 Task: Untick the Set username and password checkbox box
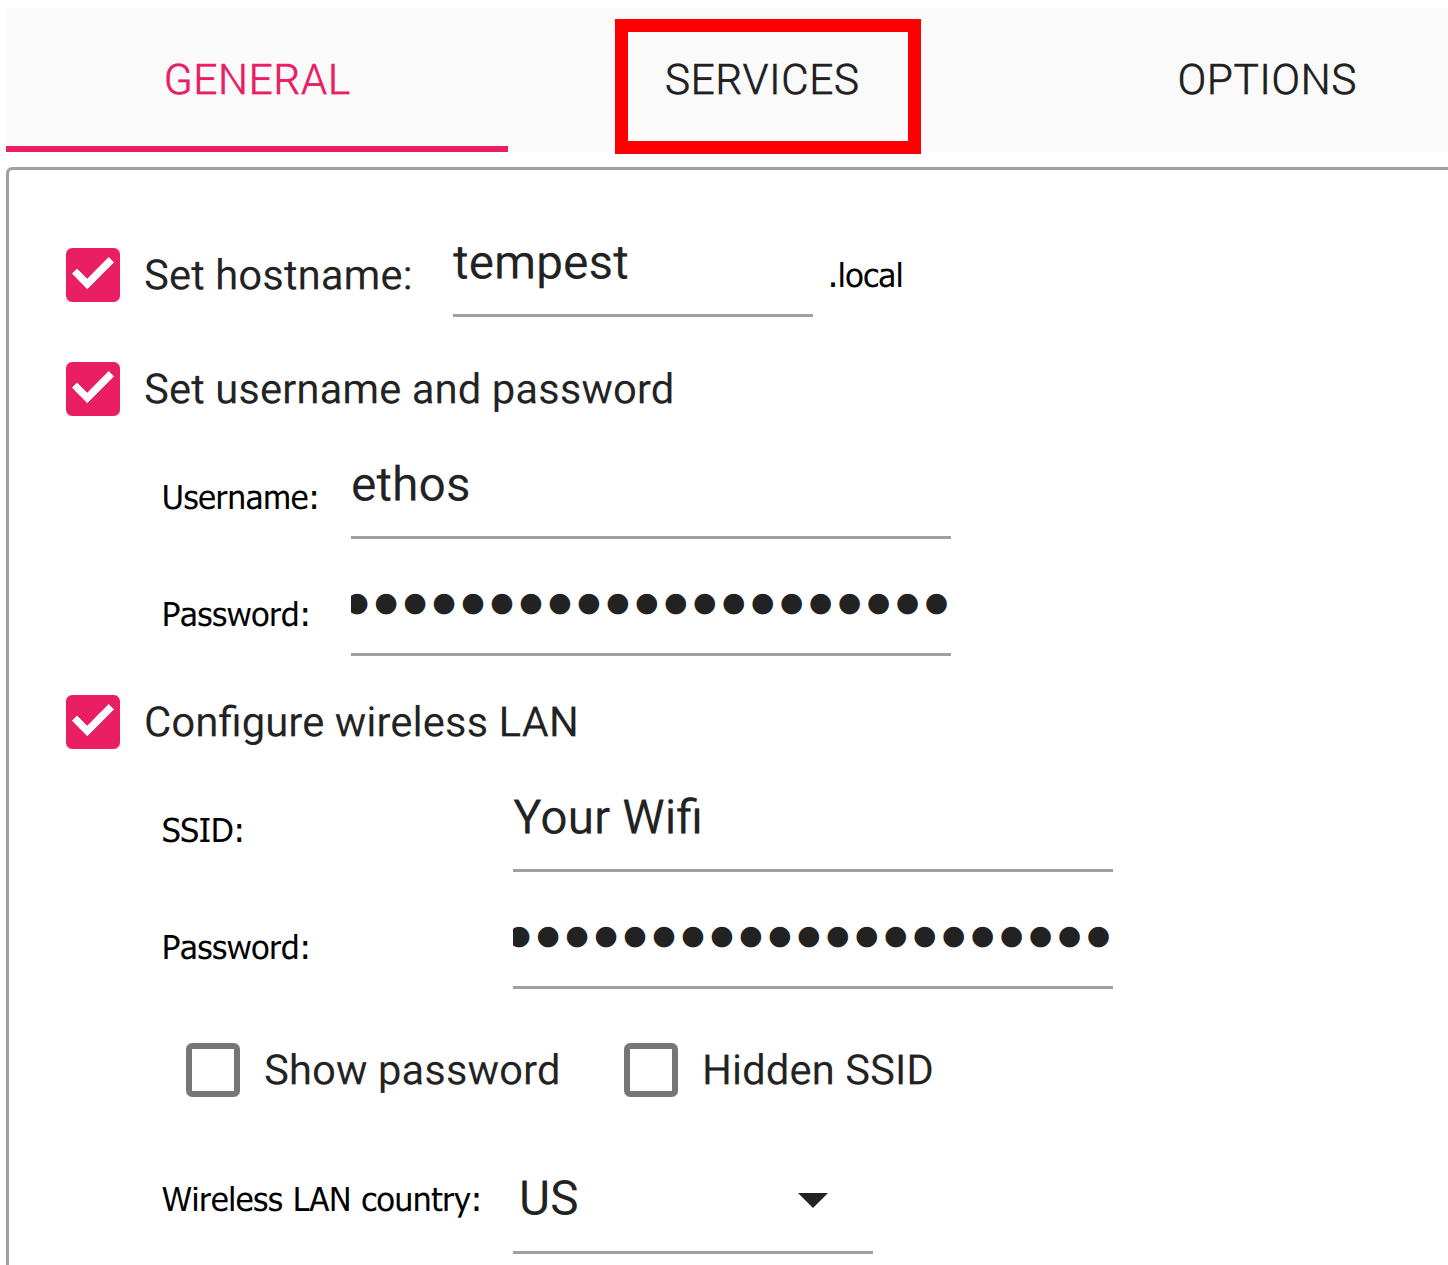click(x=93, y=389)
